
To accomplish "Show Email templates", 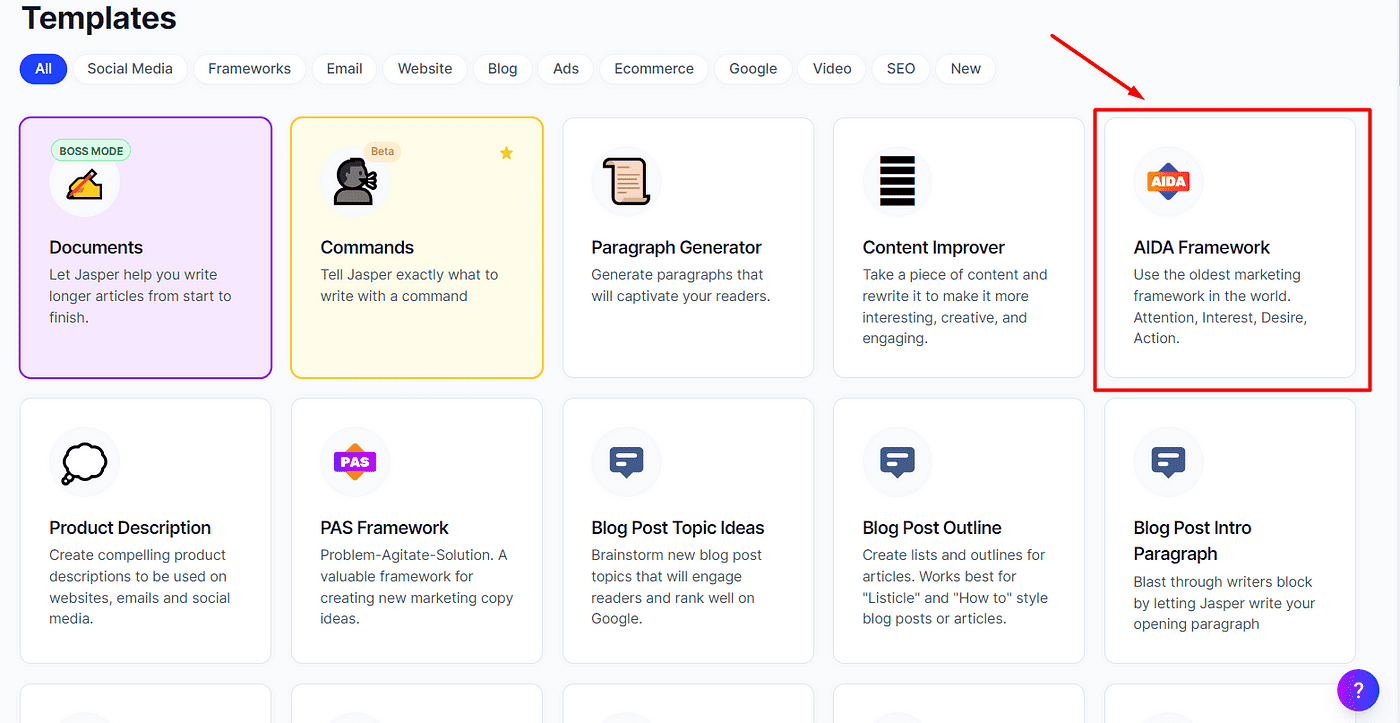I will pyautogui.click(x=344, y=69).
